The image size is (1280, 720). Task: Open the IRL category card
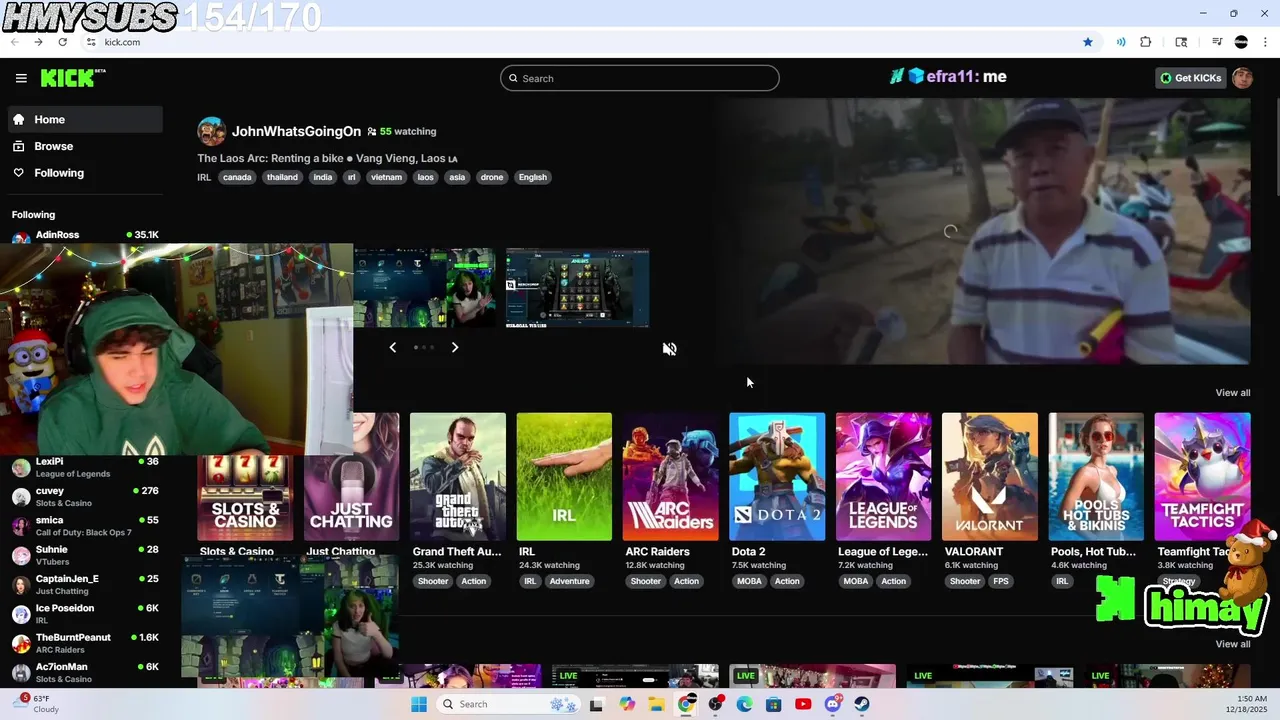click(564, 477)
